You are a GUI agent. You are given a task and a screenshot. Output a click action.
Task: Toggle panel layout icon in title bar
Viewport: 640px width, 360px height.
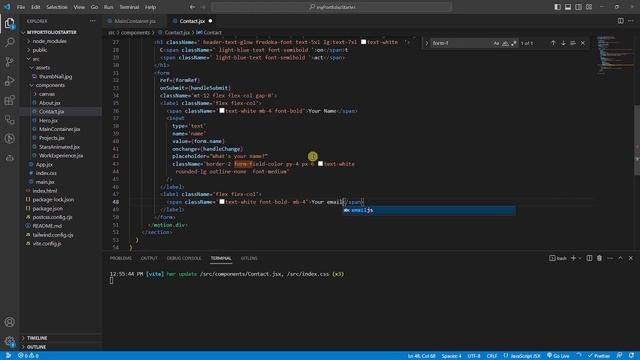pos(568,7)
